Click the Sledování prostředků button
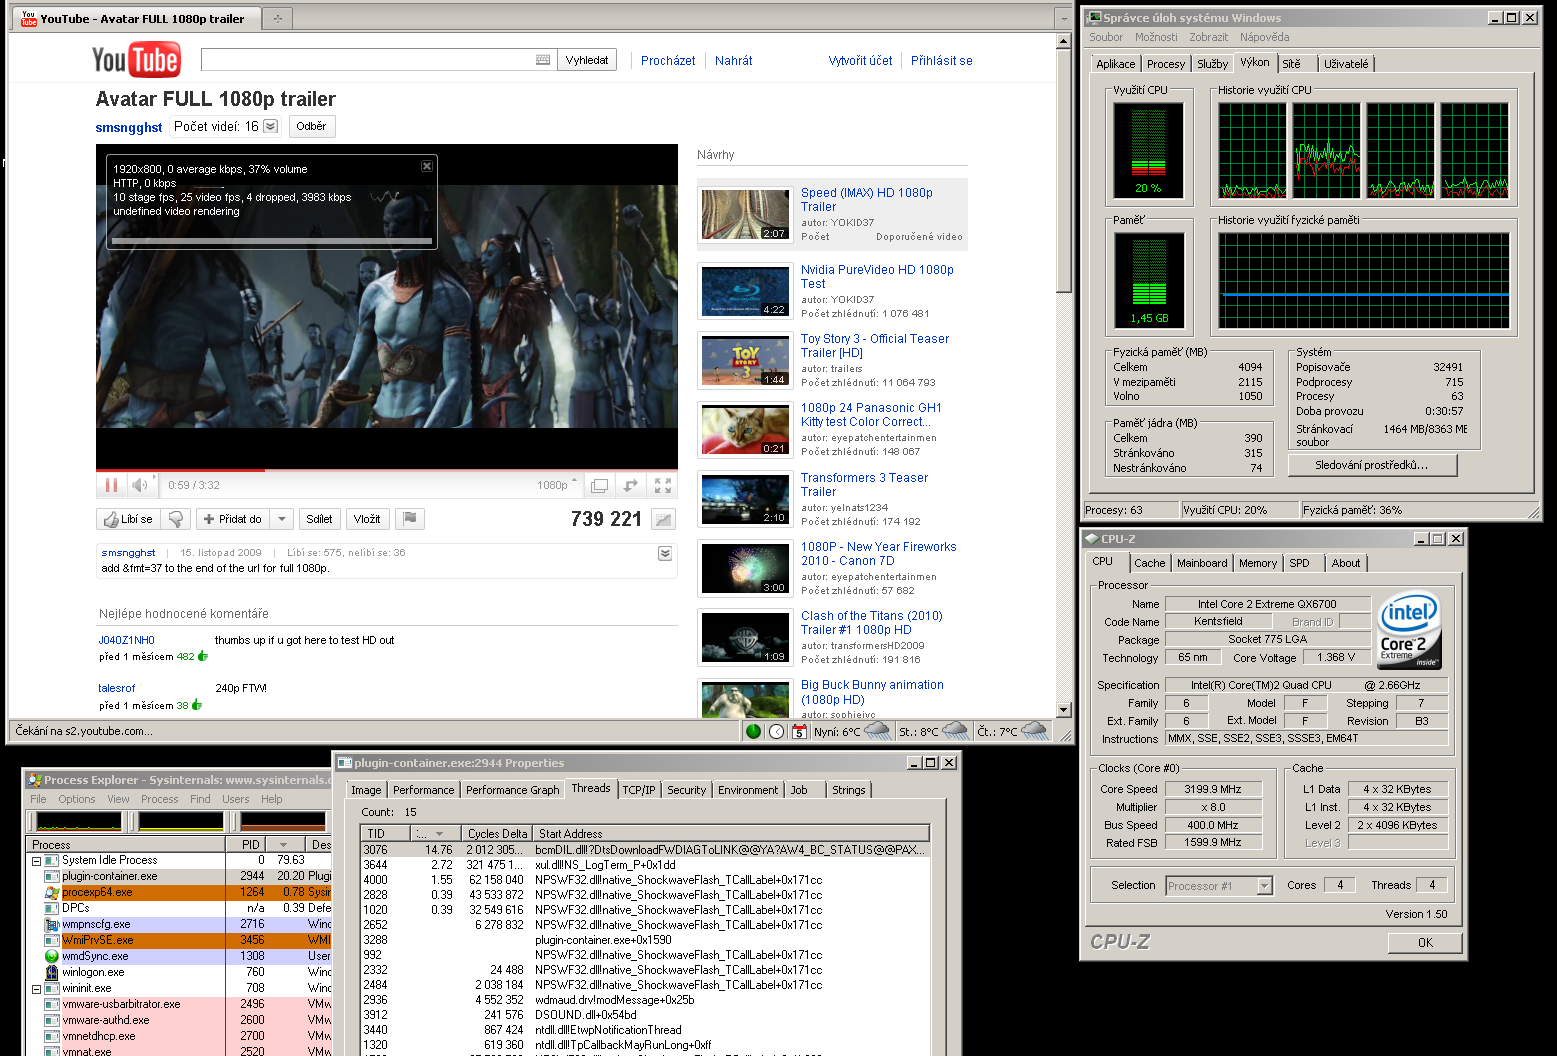Screen dimensions: 1557x1056 tap(1372, 465)
